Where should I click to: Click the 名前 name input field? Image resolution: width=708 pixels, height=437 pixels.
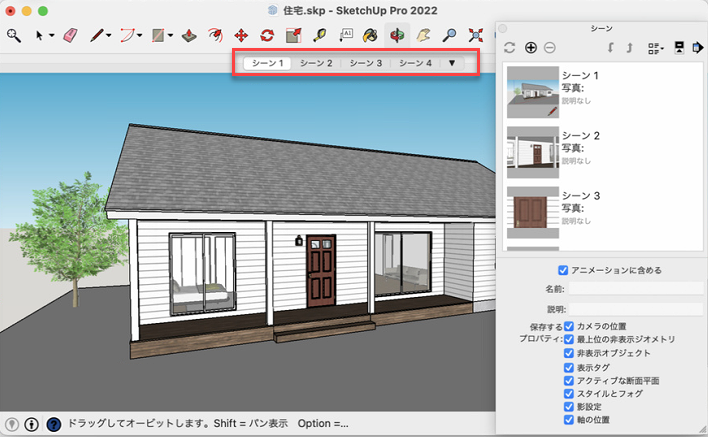click(635, 288)
